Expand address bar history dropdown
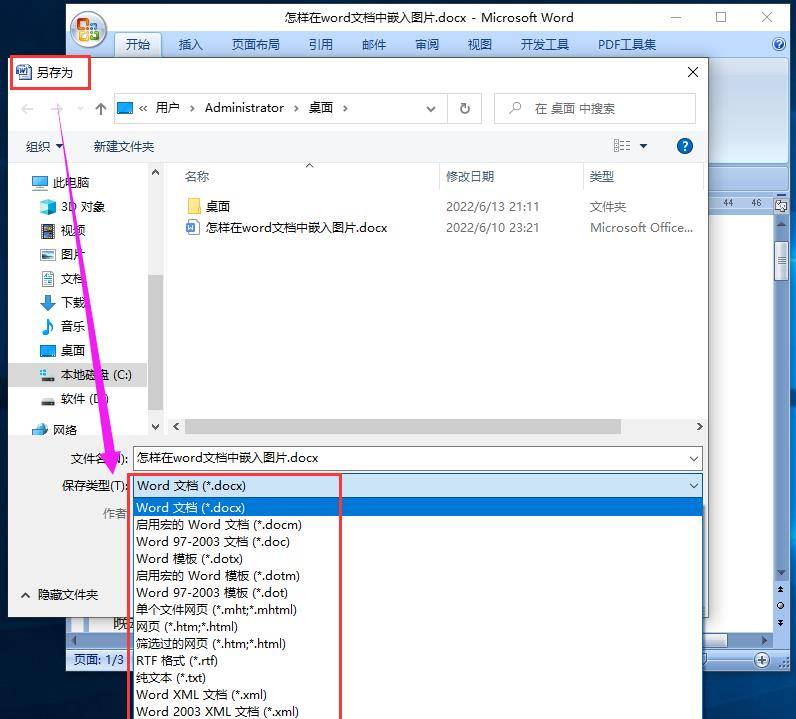 [x=430, y=109]
